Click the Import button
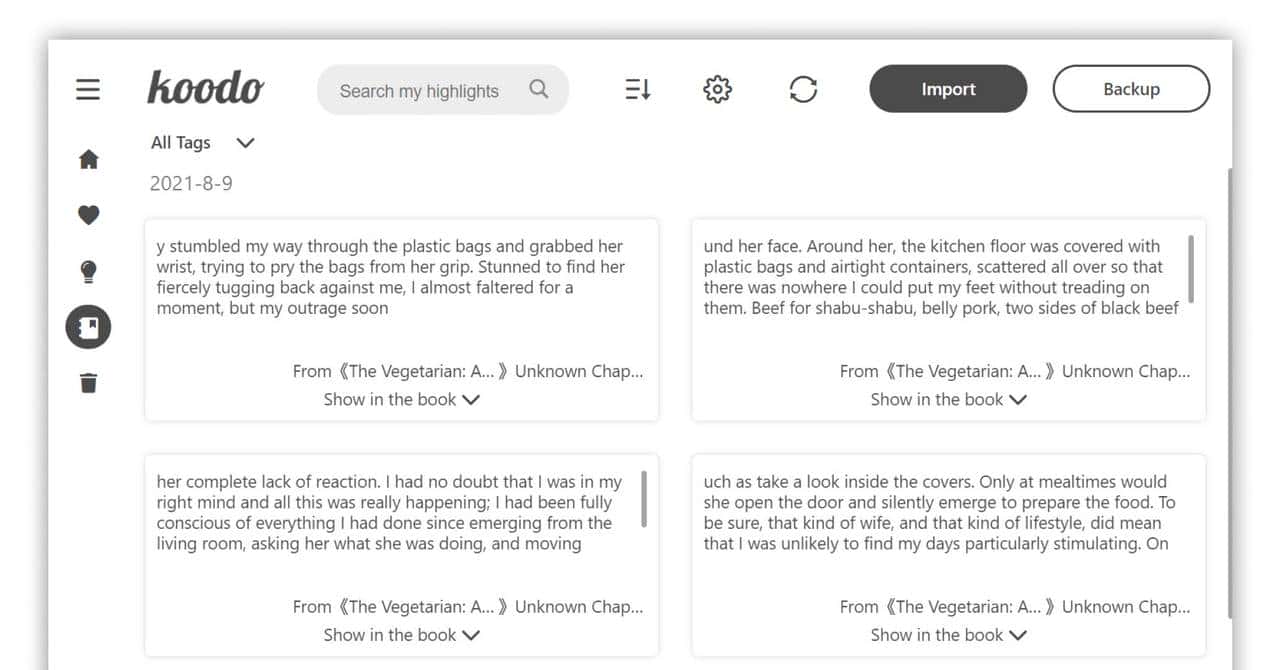Screen dimensions: 1280x670 (x=948, y=89)
